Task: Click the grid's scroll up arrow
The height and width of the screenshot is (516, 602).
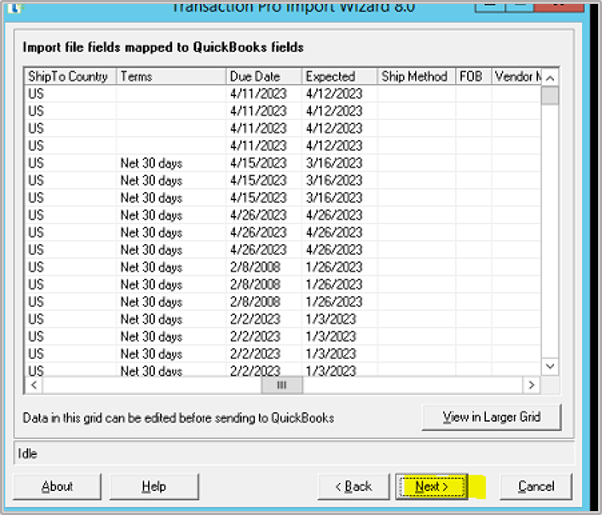Action: tap(550, 78)
